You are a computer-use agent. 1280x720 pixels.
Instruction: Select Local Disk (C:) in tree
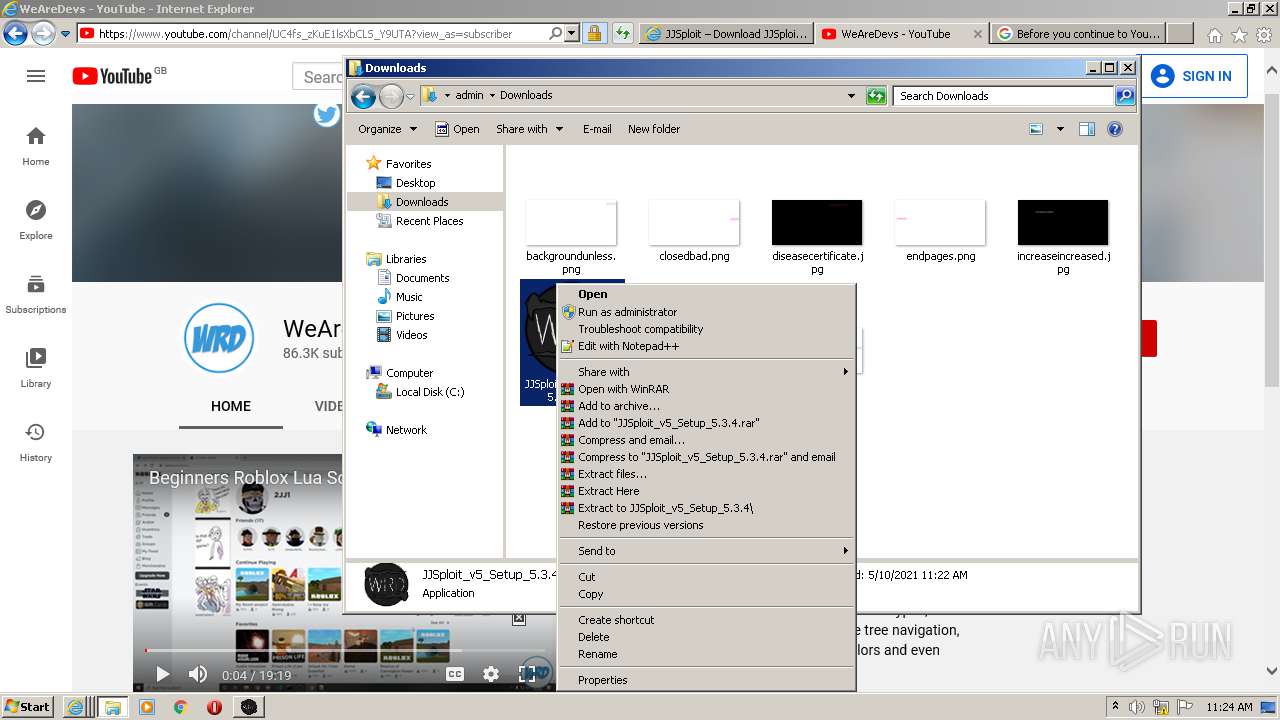point(430,392)
